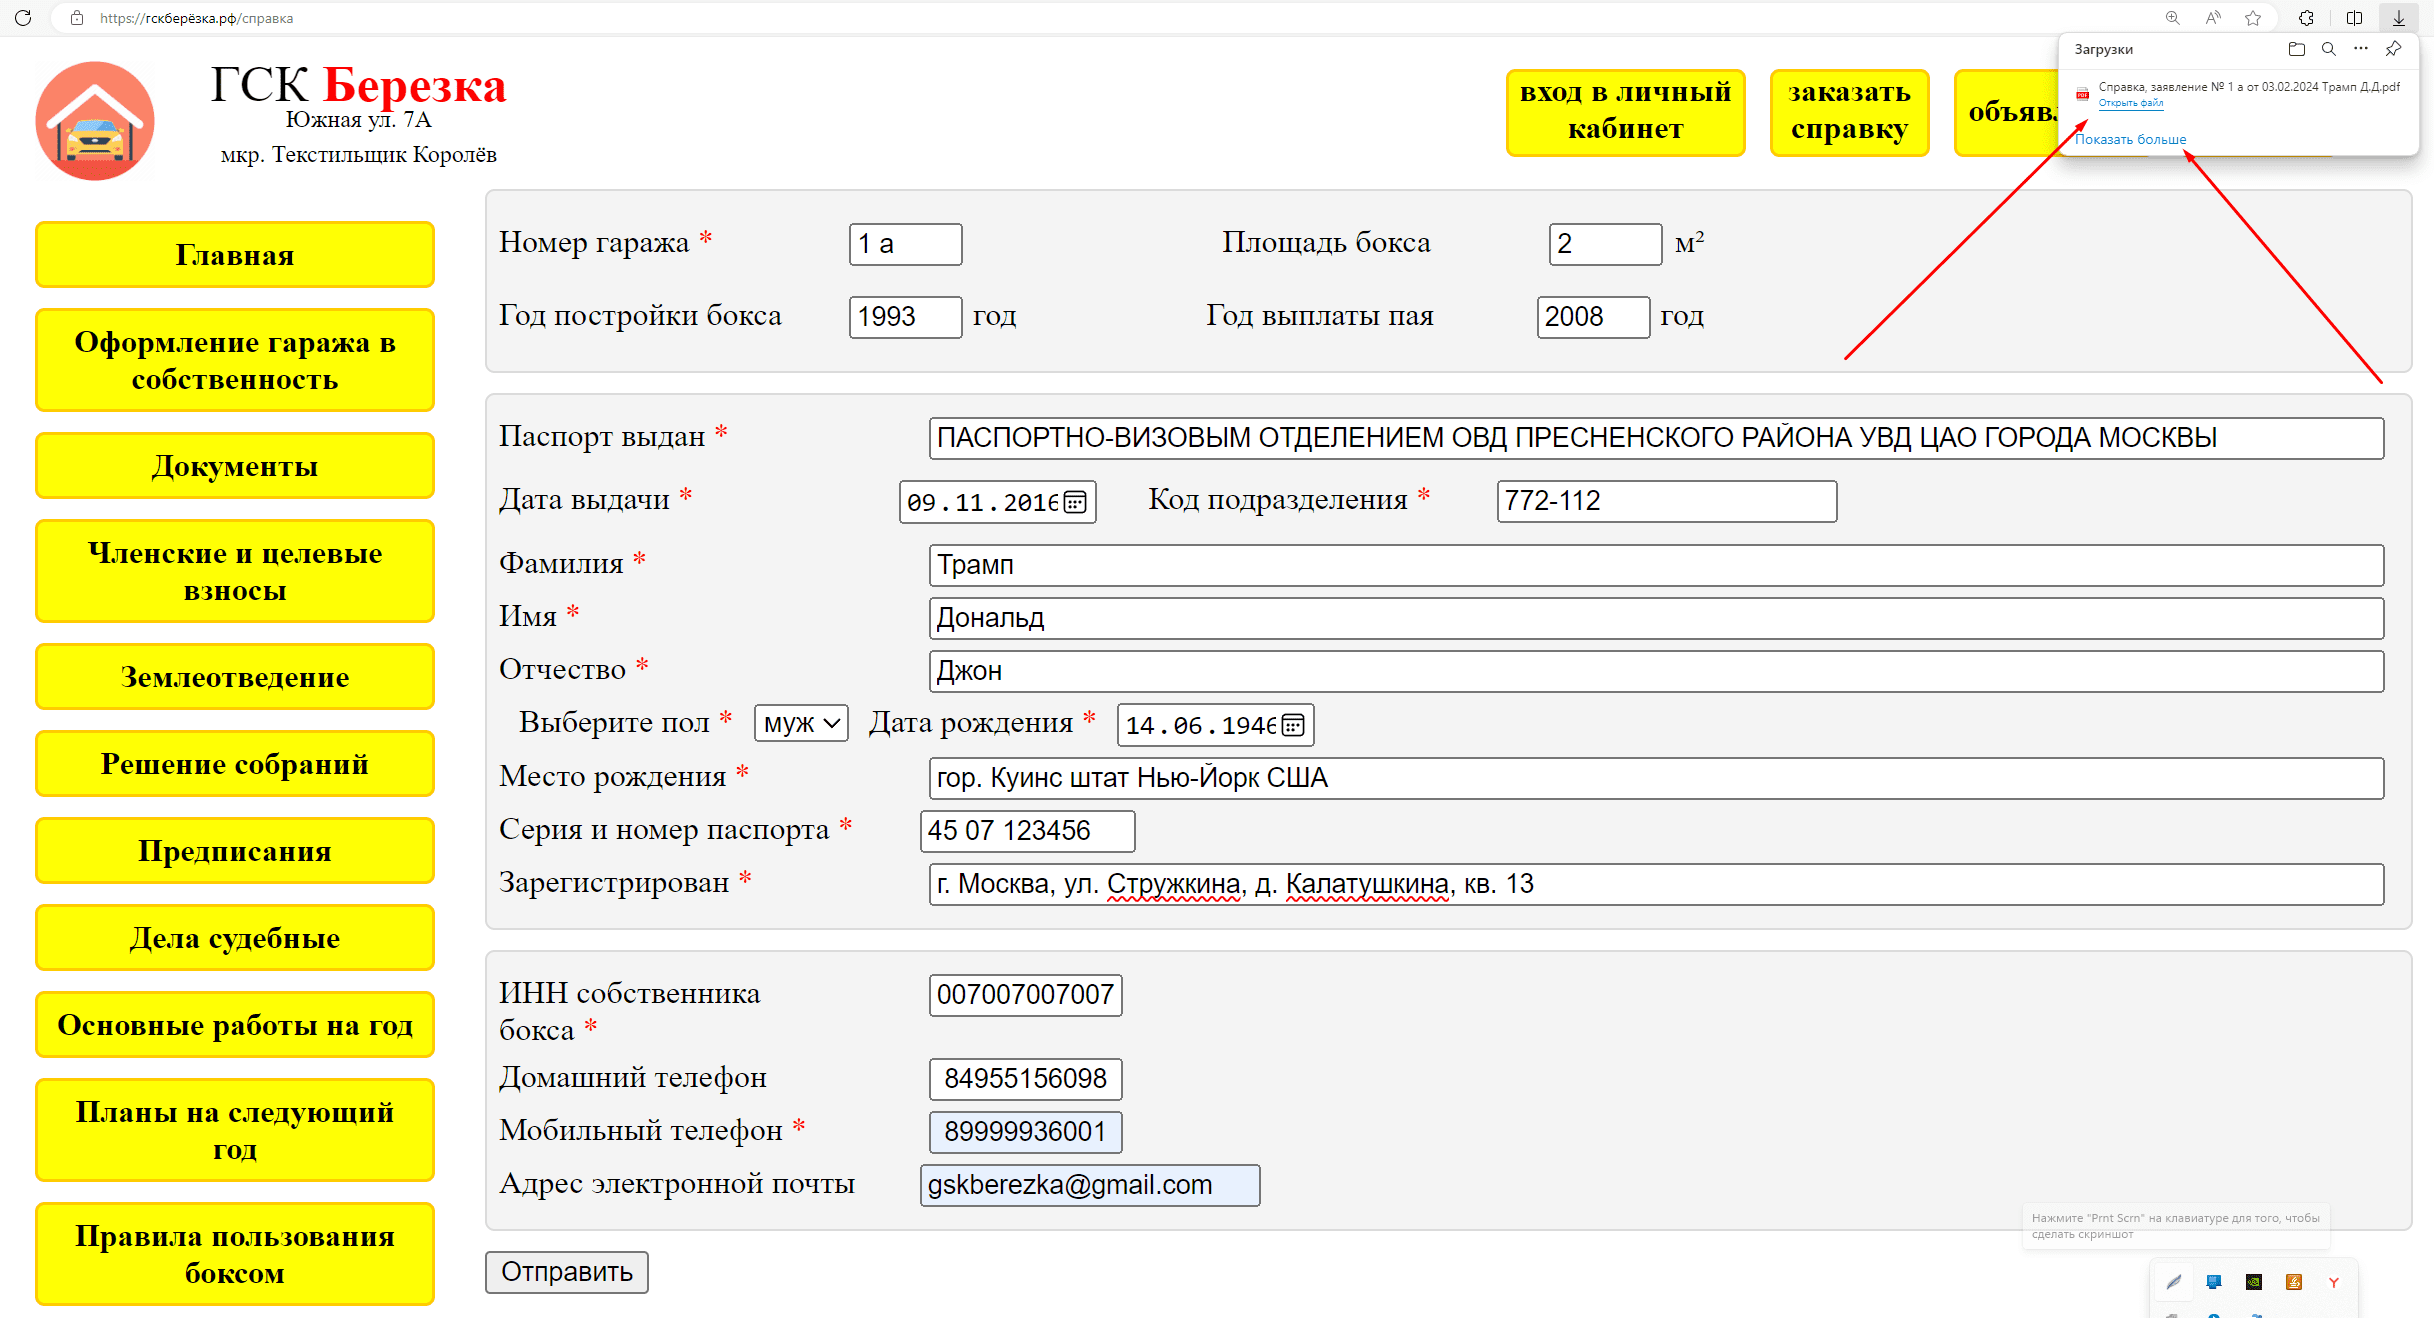
Task: Click the blue monitor tray icon
Action: pyautogui.click(x=2214, y=1282)
